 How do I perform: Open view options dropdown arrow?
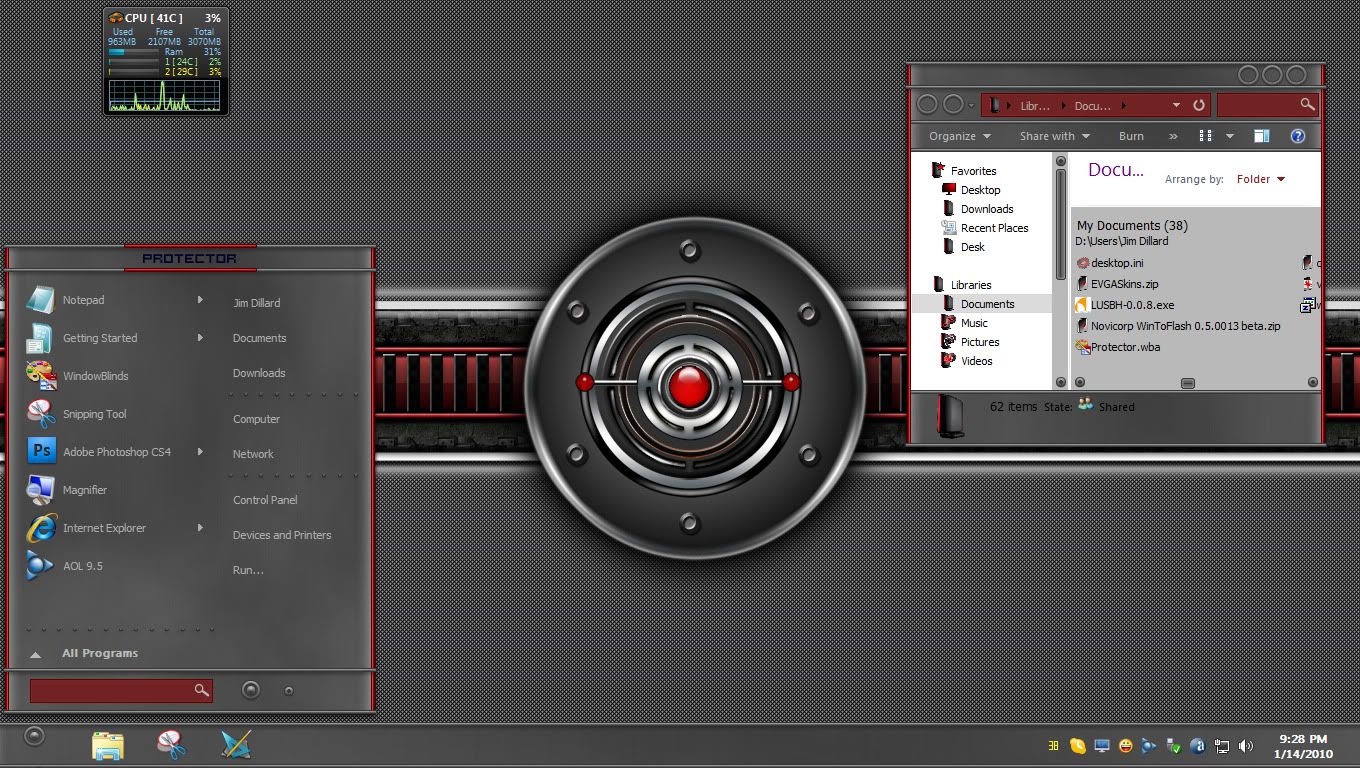pyautogui.click(x=1230, y=136)
